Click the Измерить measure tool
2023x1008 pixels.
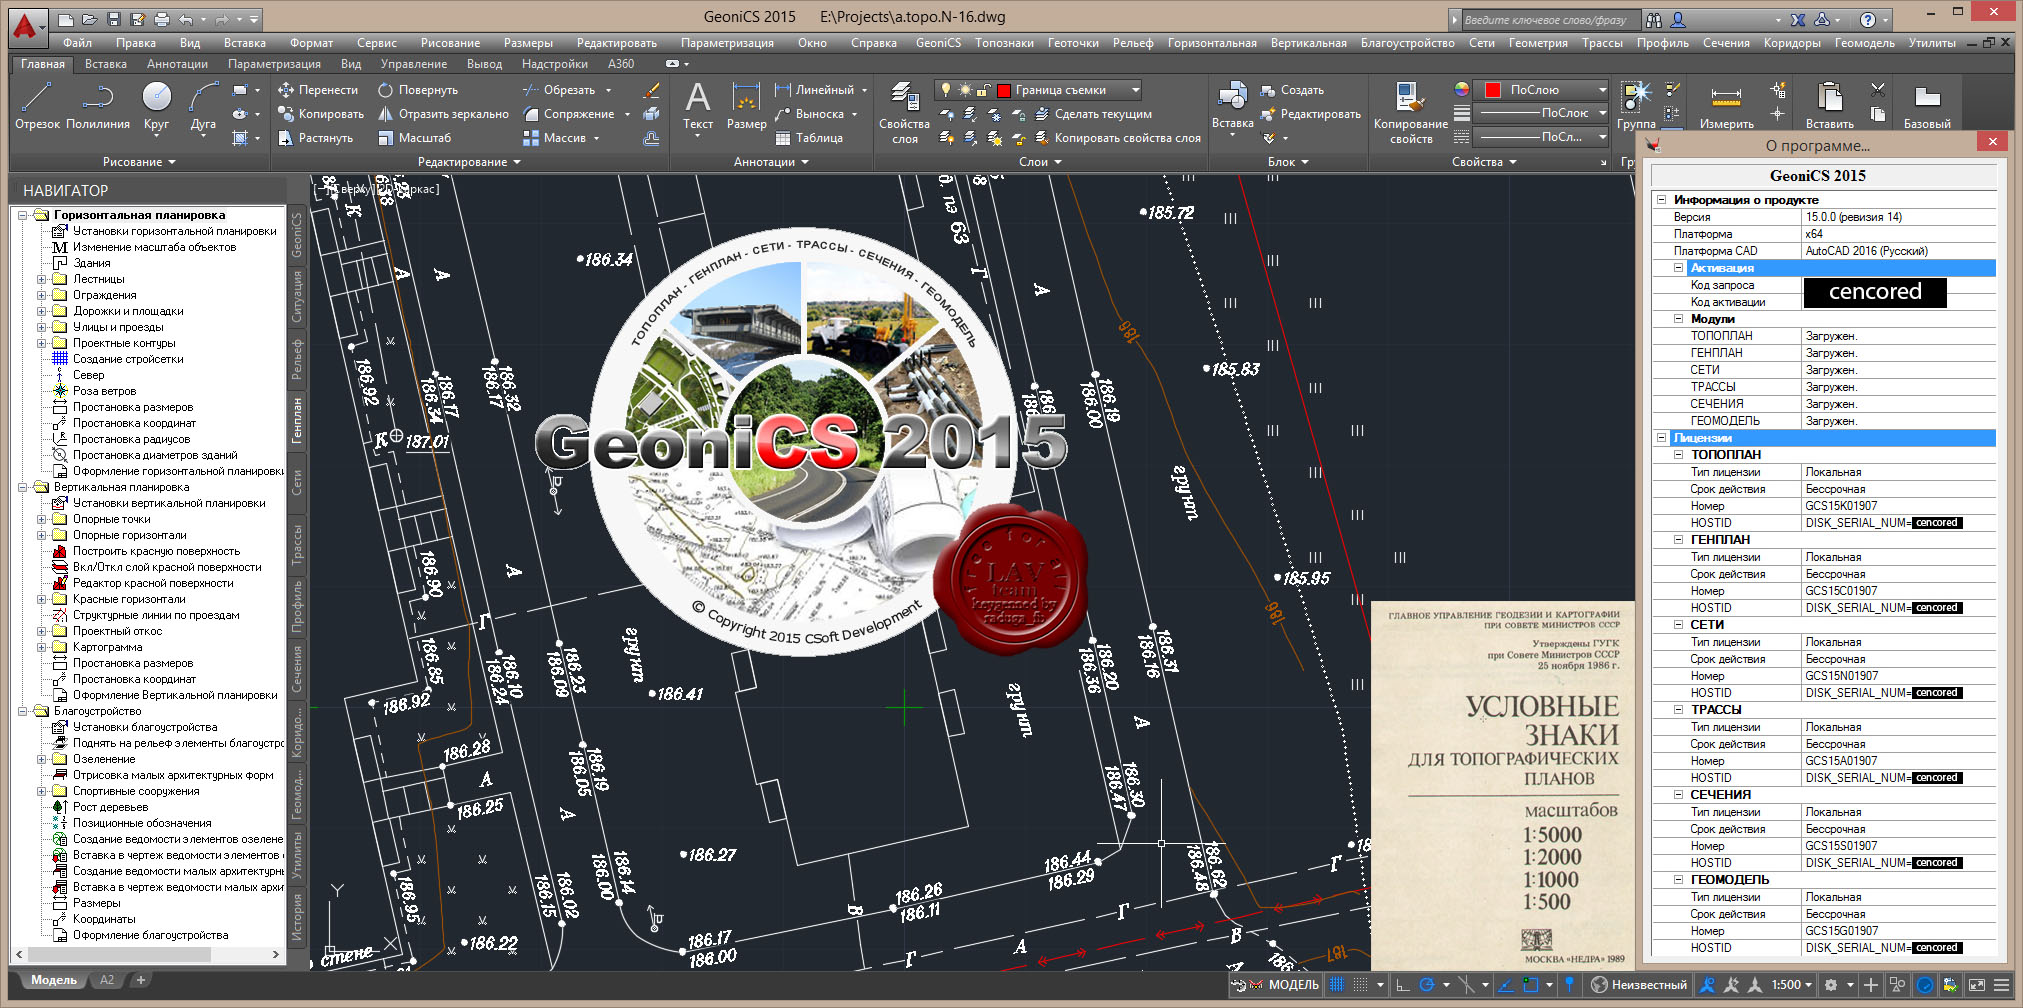(1726, 106)
